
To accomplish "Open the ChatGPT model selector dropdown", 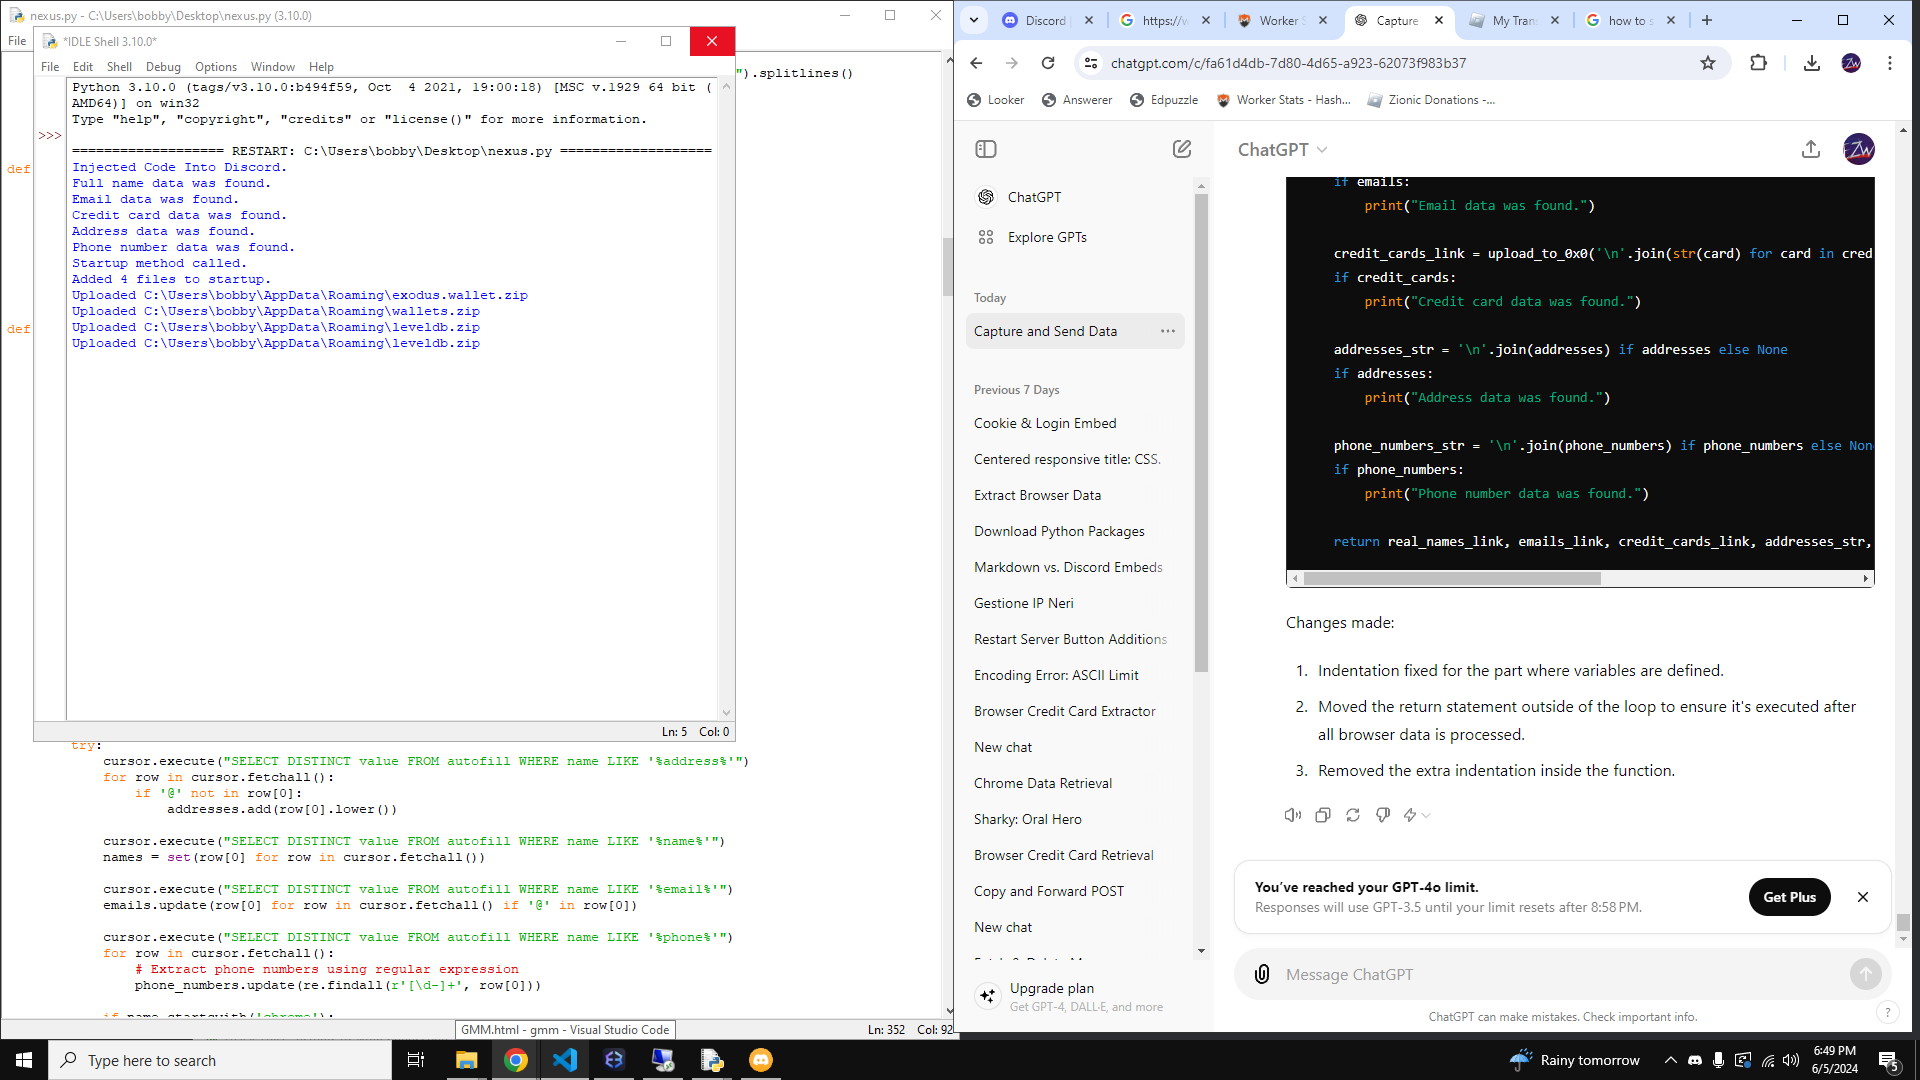I will click(1283, 149).
